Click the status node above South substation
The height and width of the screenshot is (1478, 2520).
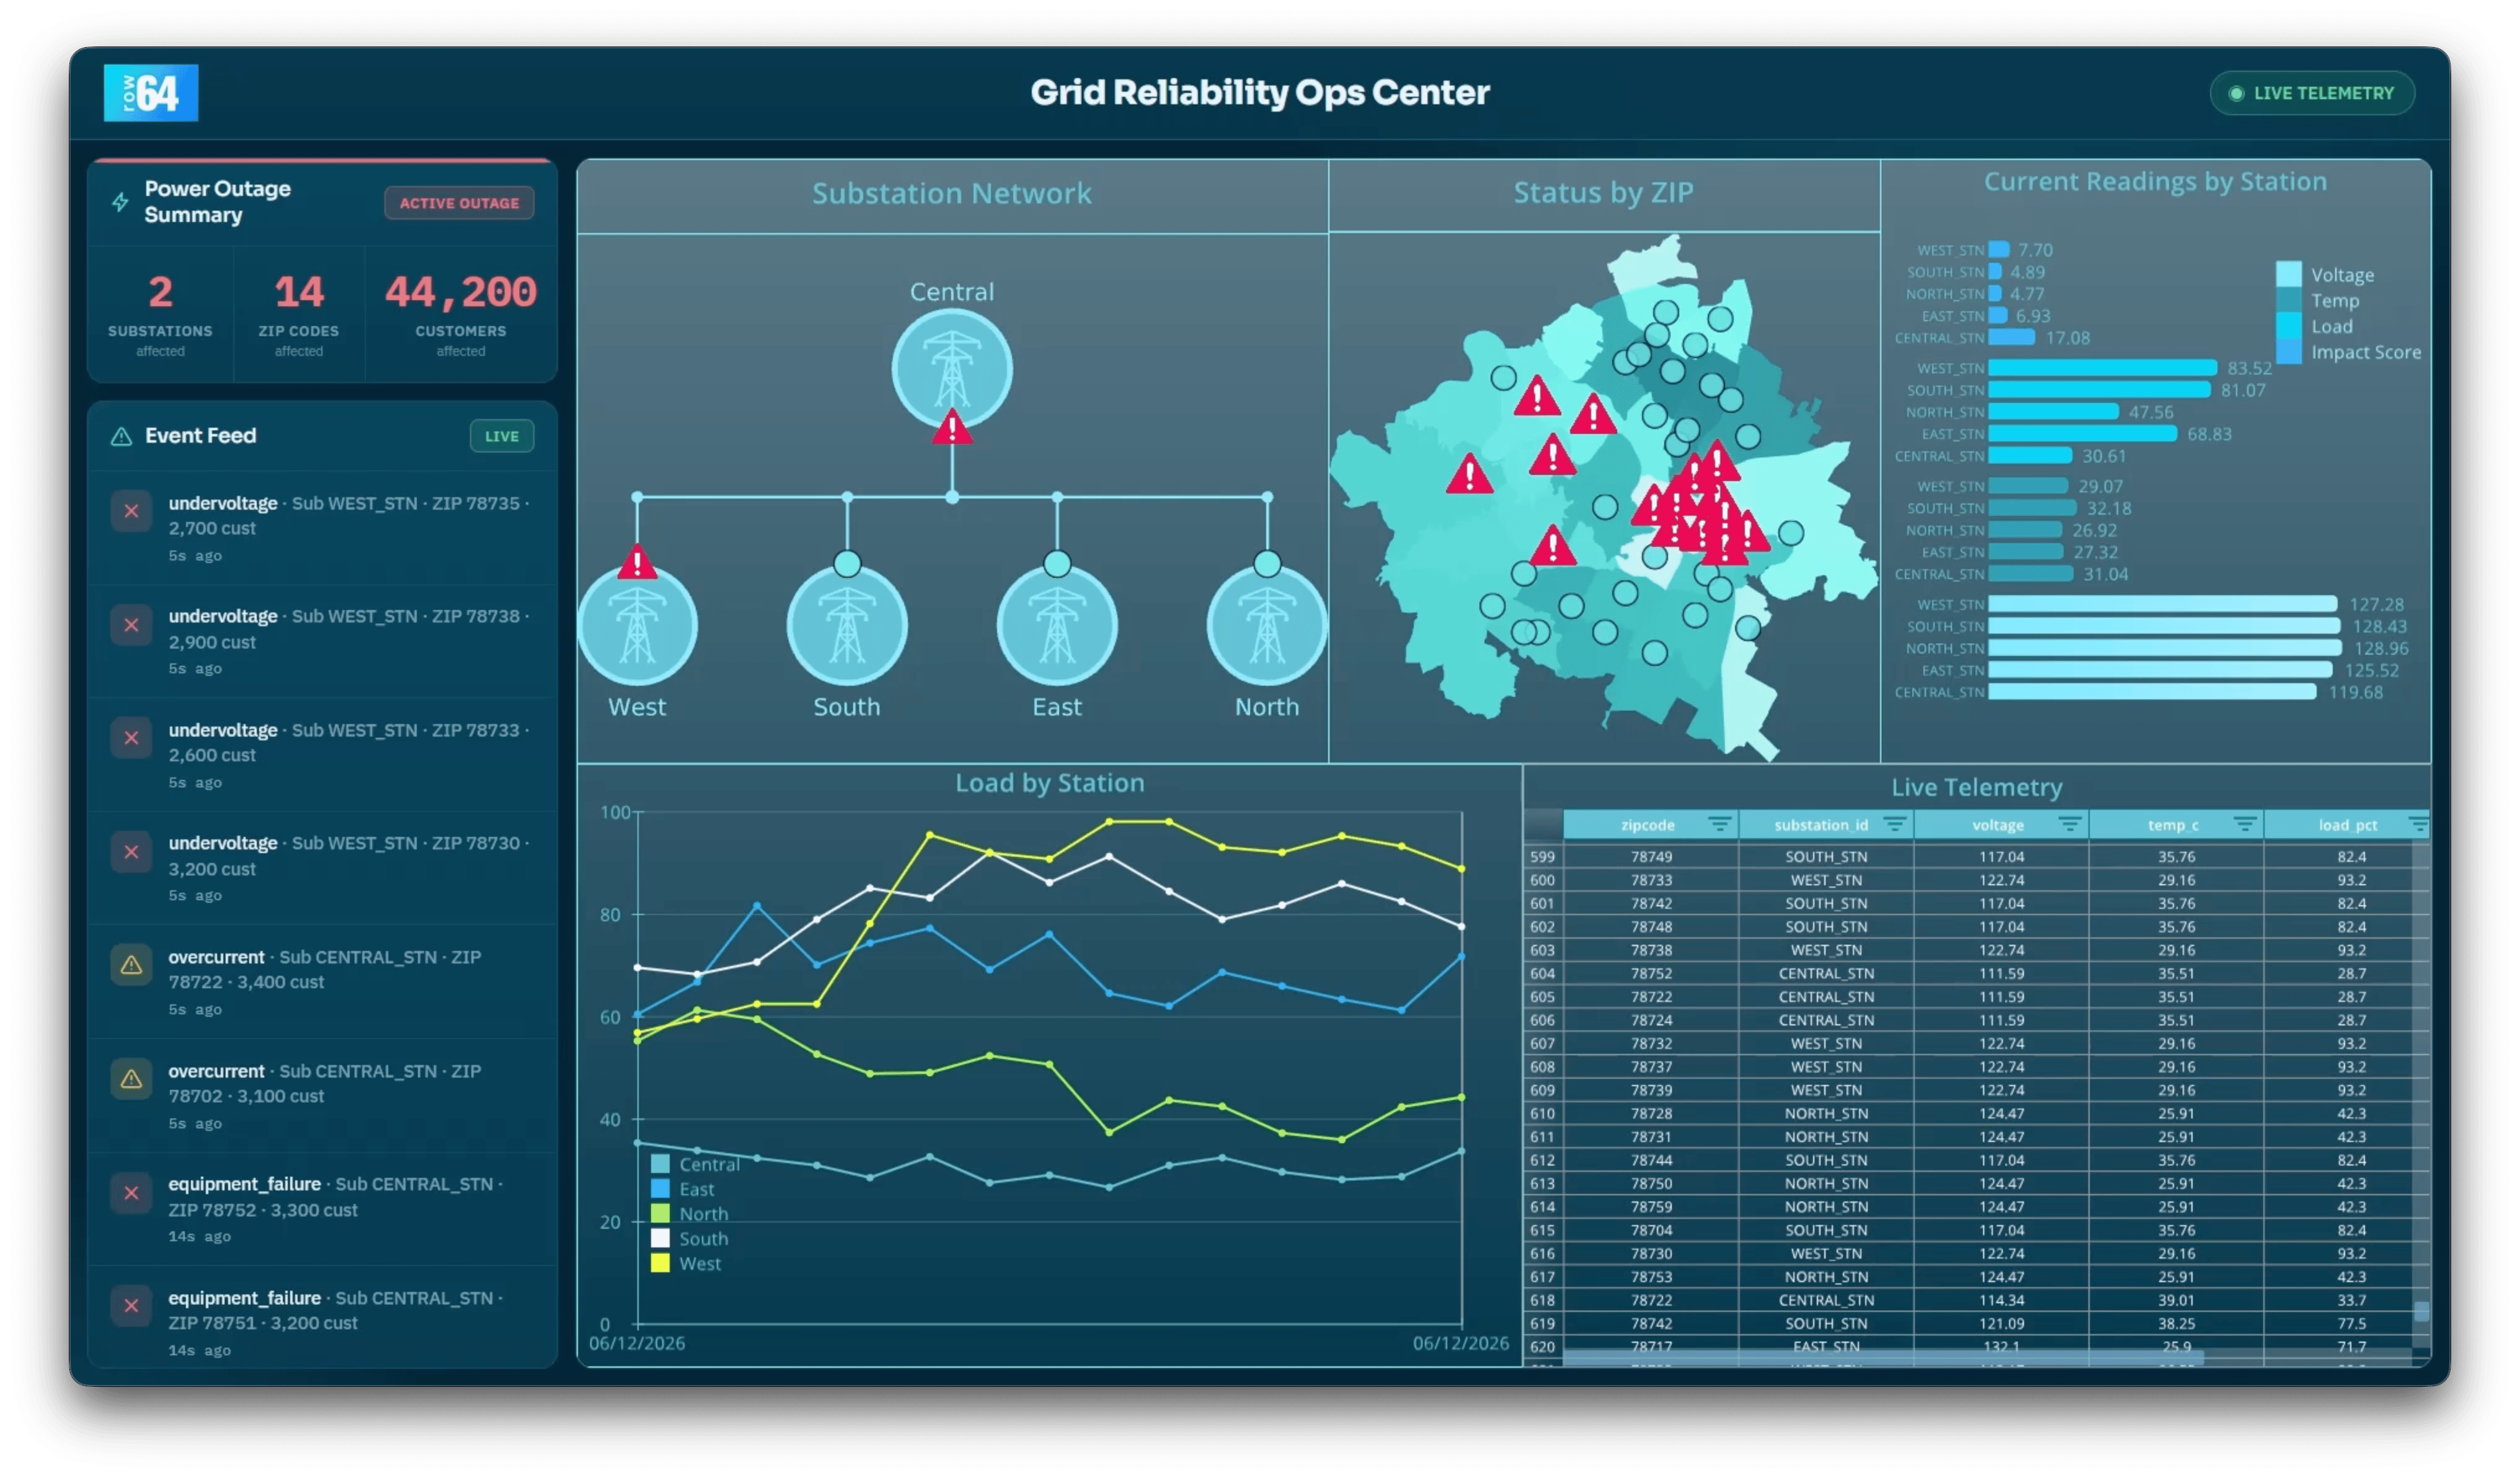click(847, 564)
